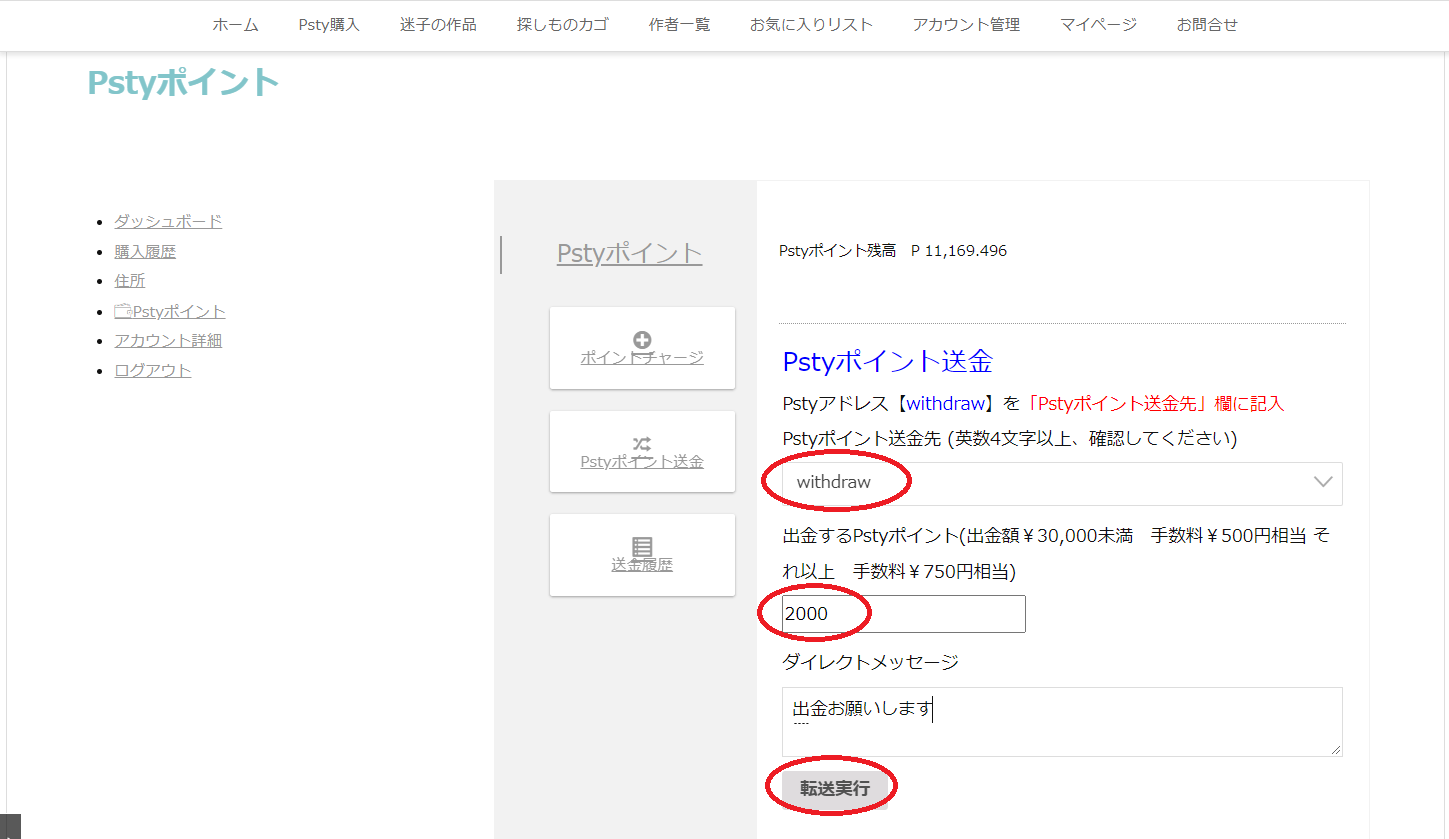
Task: Click plus icon on ポイントチャージ card
Action: 642,341
